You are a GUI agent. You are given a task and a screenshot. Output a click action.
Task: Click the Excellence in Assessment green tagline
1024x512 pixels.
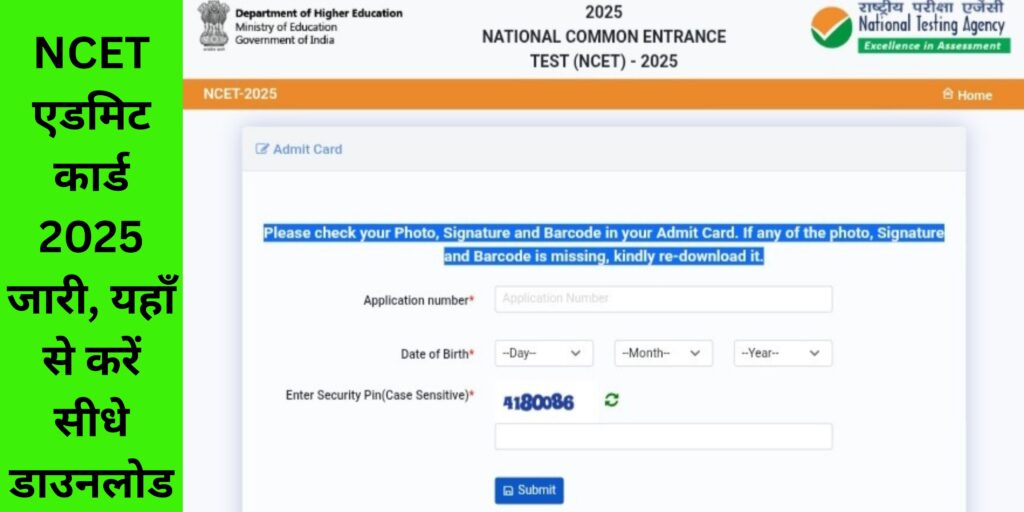[932, 46]
